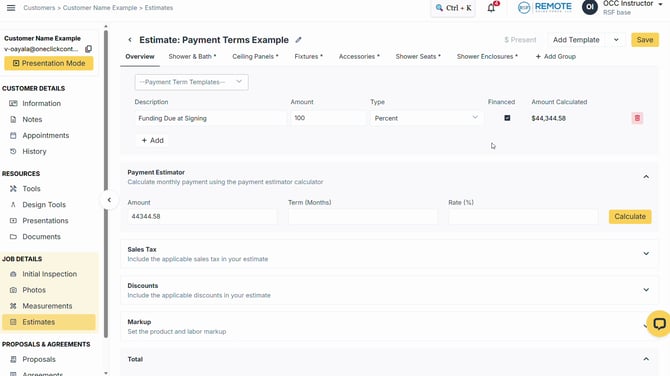
Task: Open the notifications bell
Action: [x=491, y=8]
